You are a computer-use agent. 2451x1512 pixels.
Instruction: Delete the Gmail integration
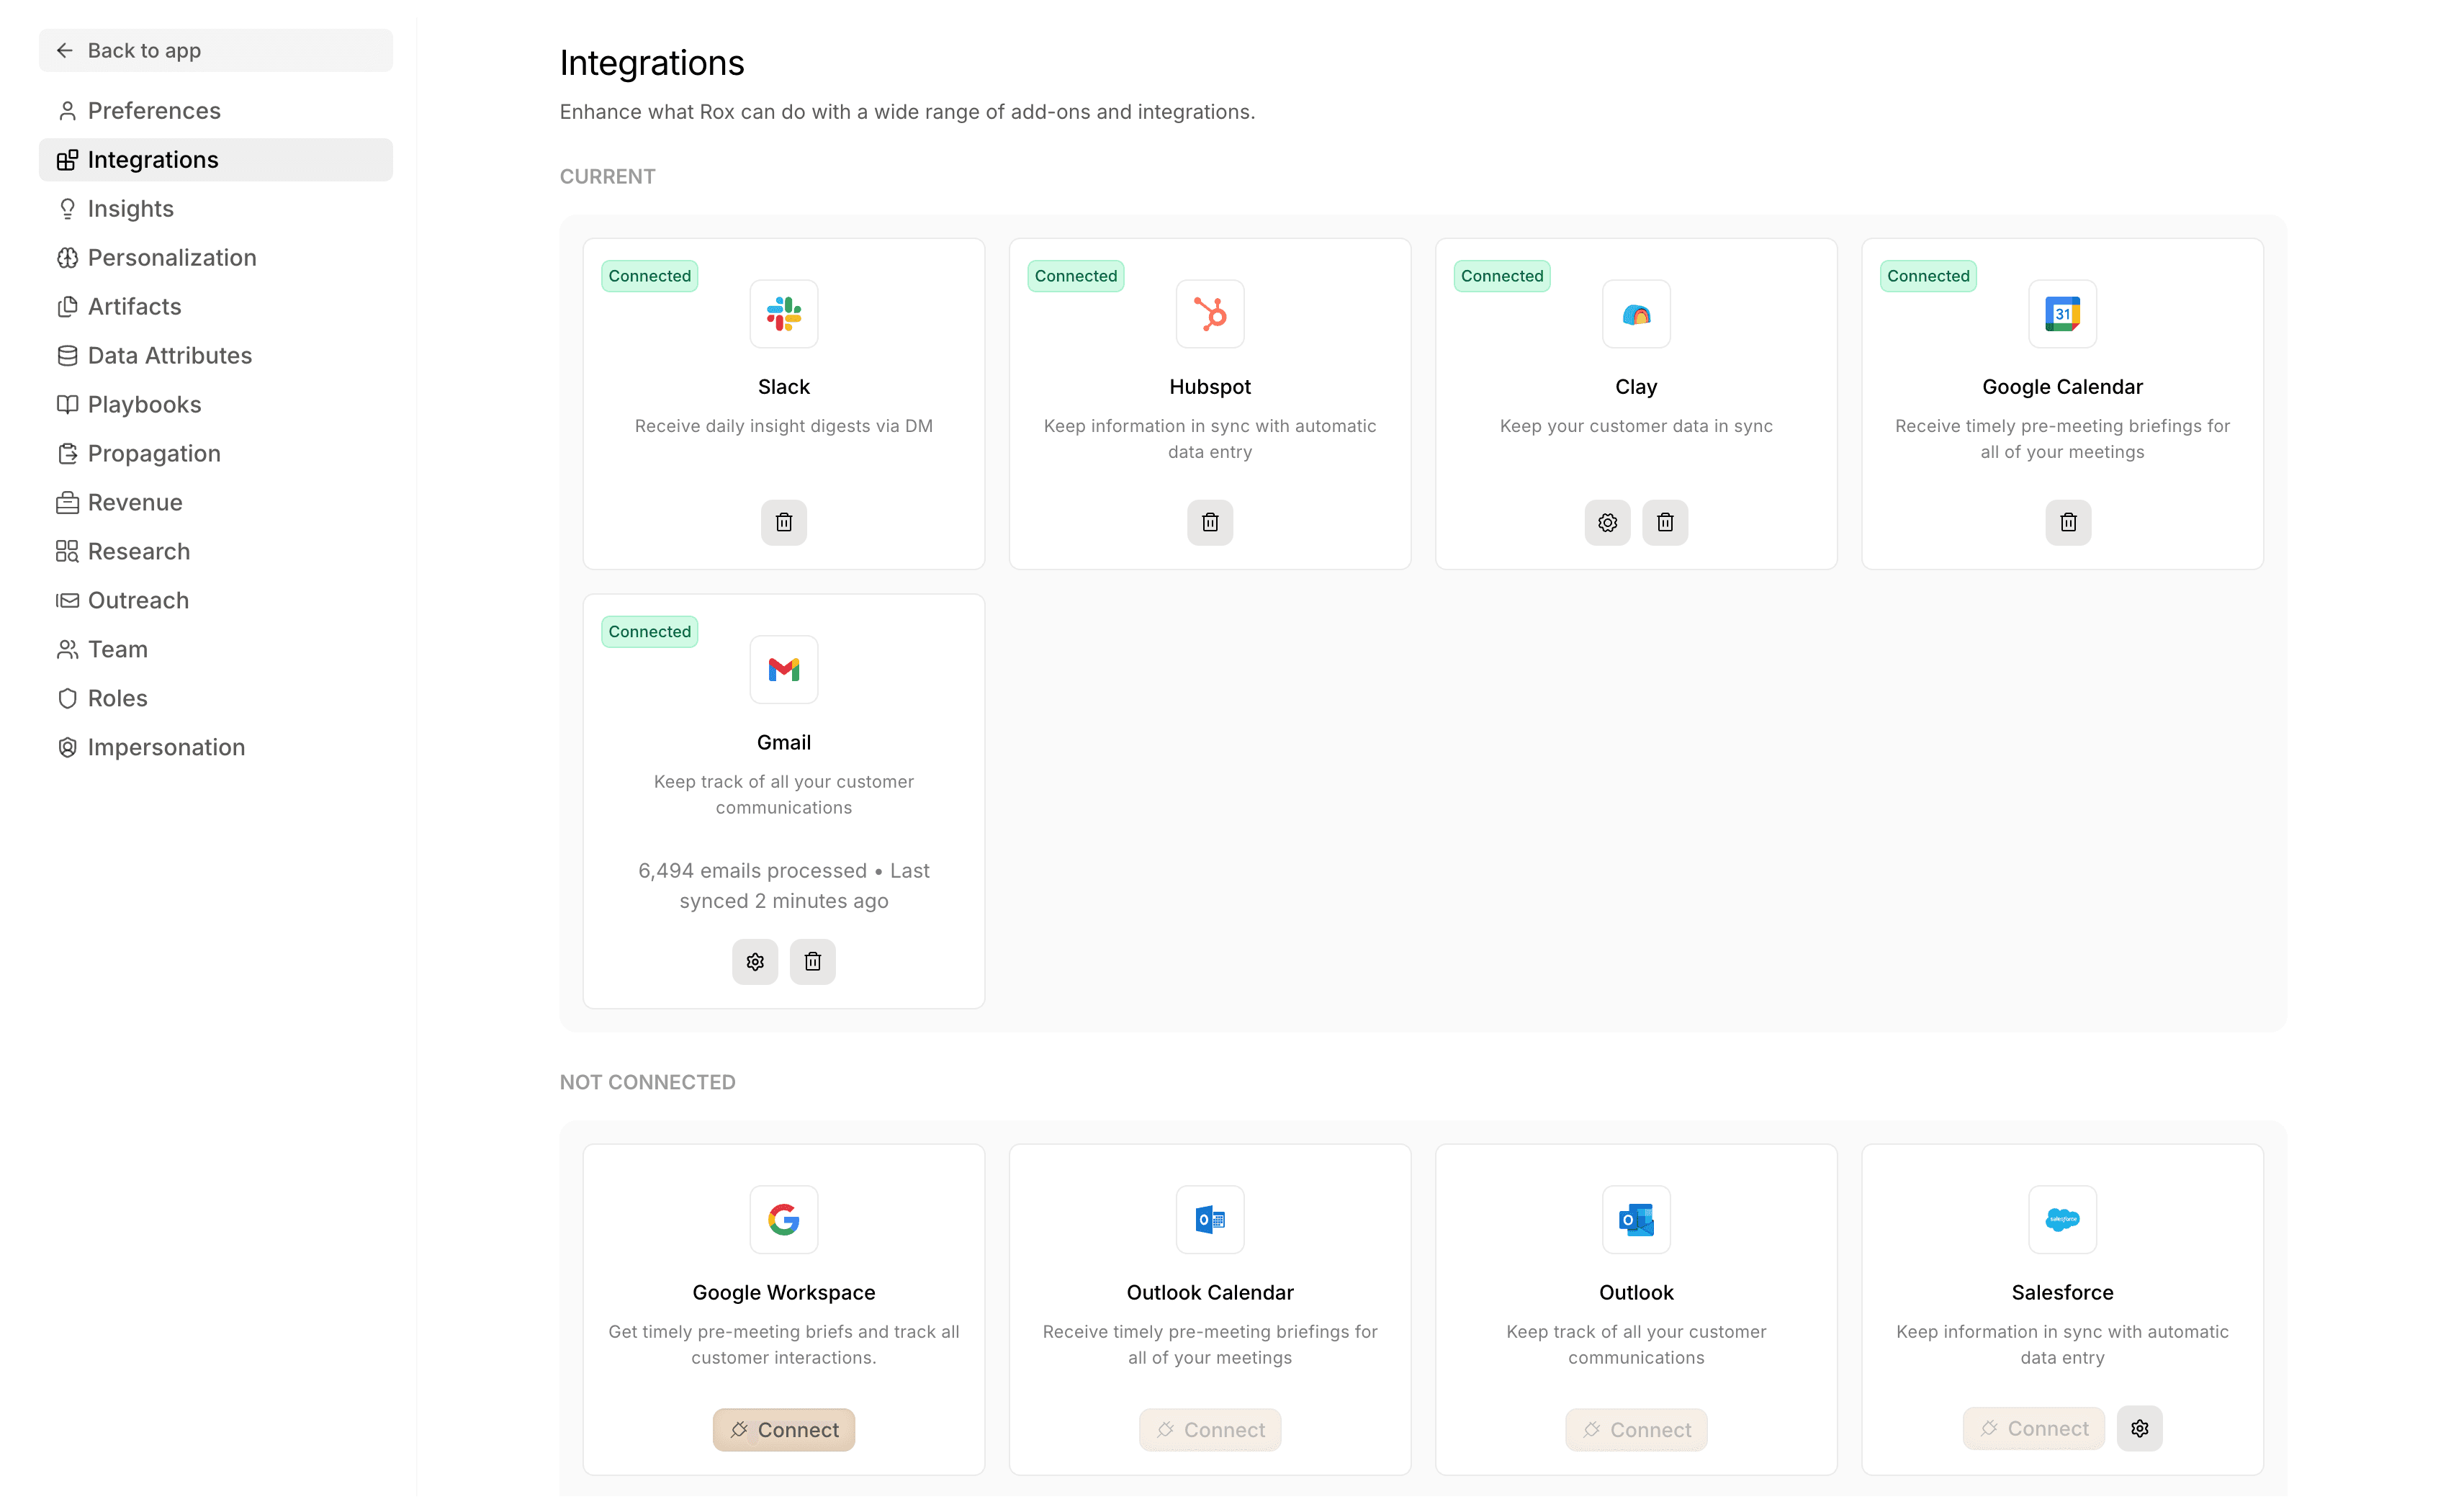tap(812, 961)
